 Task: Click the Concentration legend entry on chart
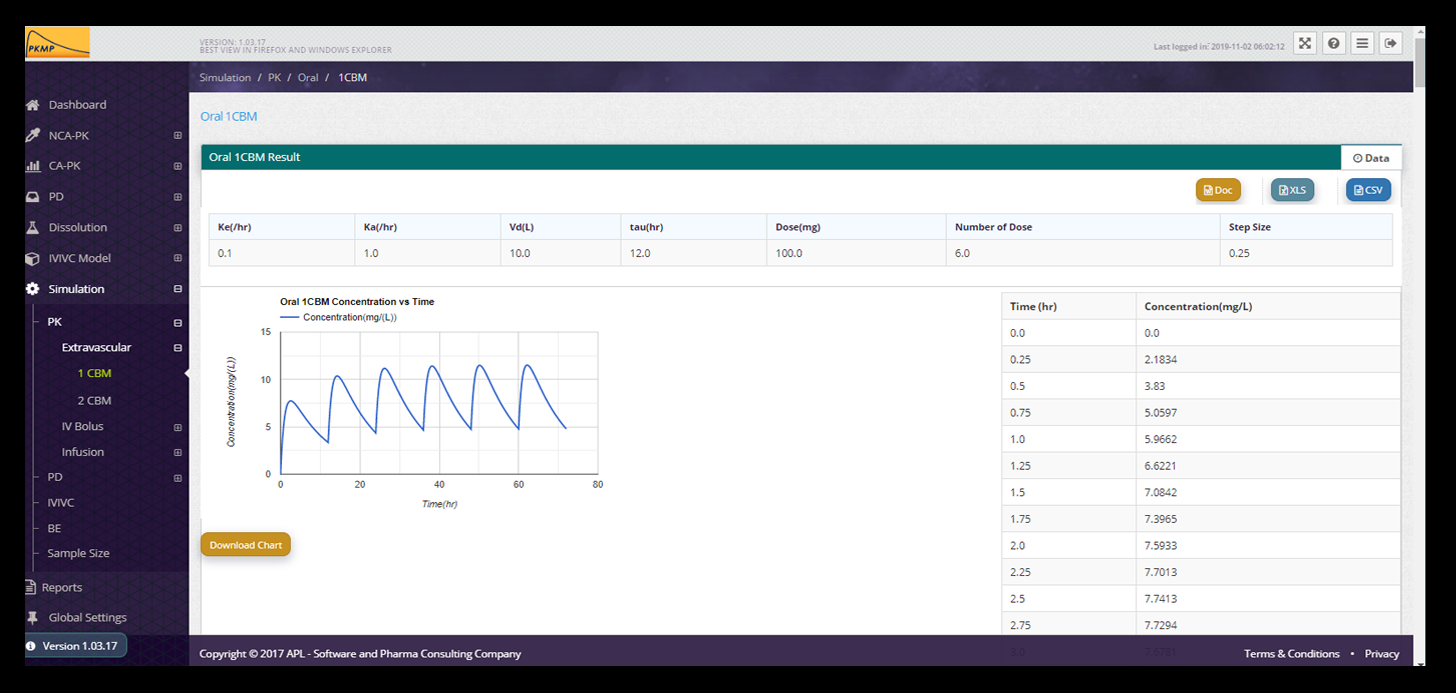pyautogui.click(x=339, y=317)
